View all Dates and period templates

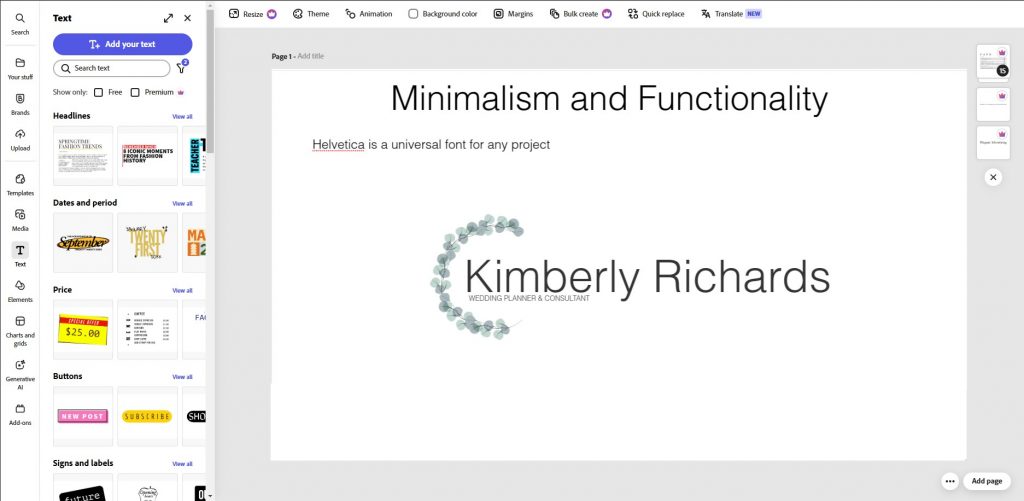coord(182,203)
